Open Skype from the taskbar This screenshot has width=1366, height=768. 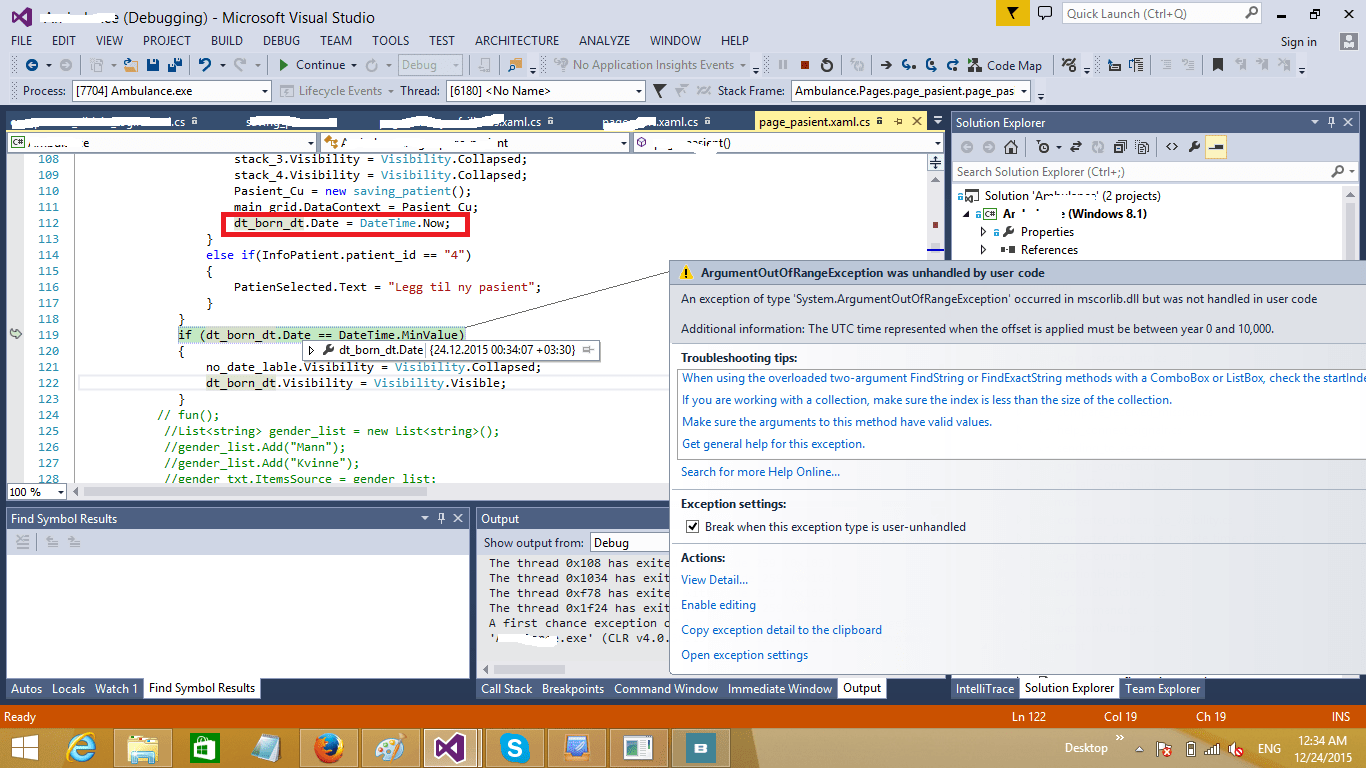pyautogui.click(x=514, y=747)
